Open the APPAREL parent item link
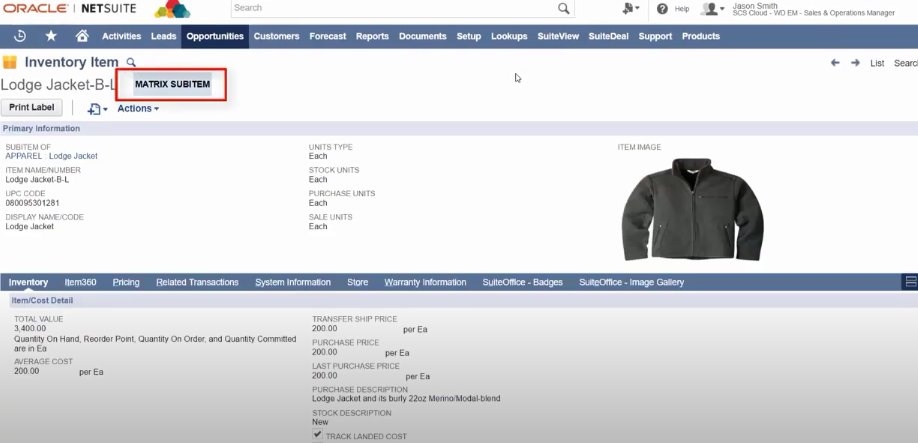This screenshot has height=443, width=918. (x=23, y=156)
